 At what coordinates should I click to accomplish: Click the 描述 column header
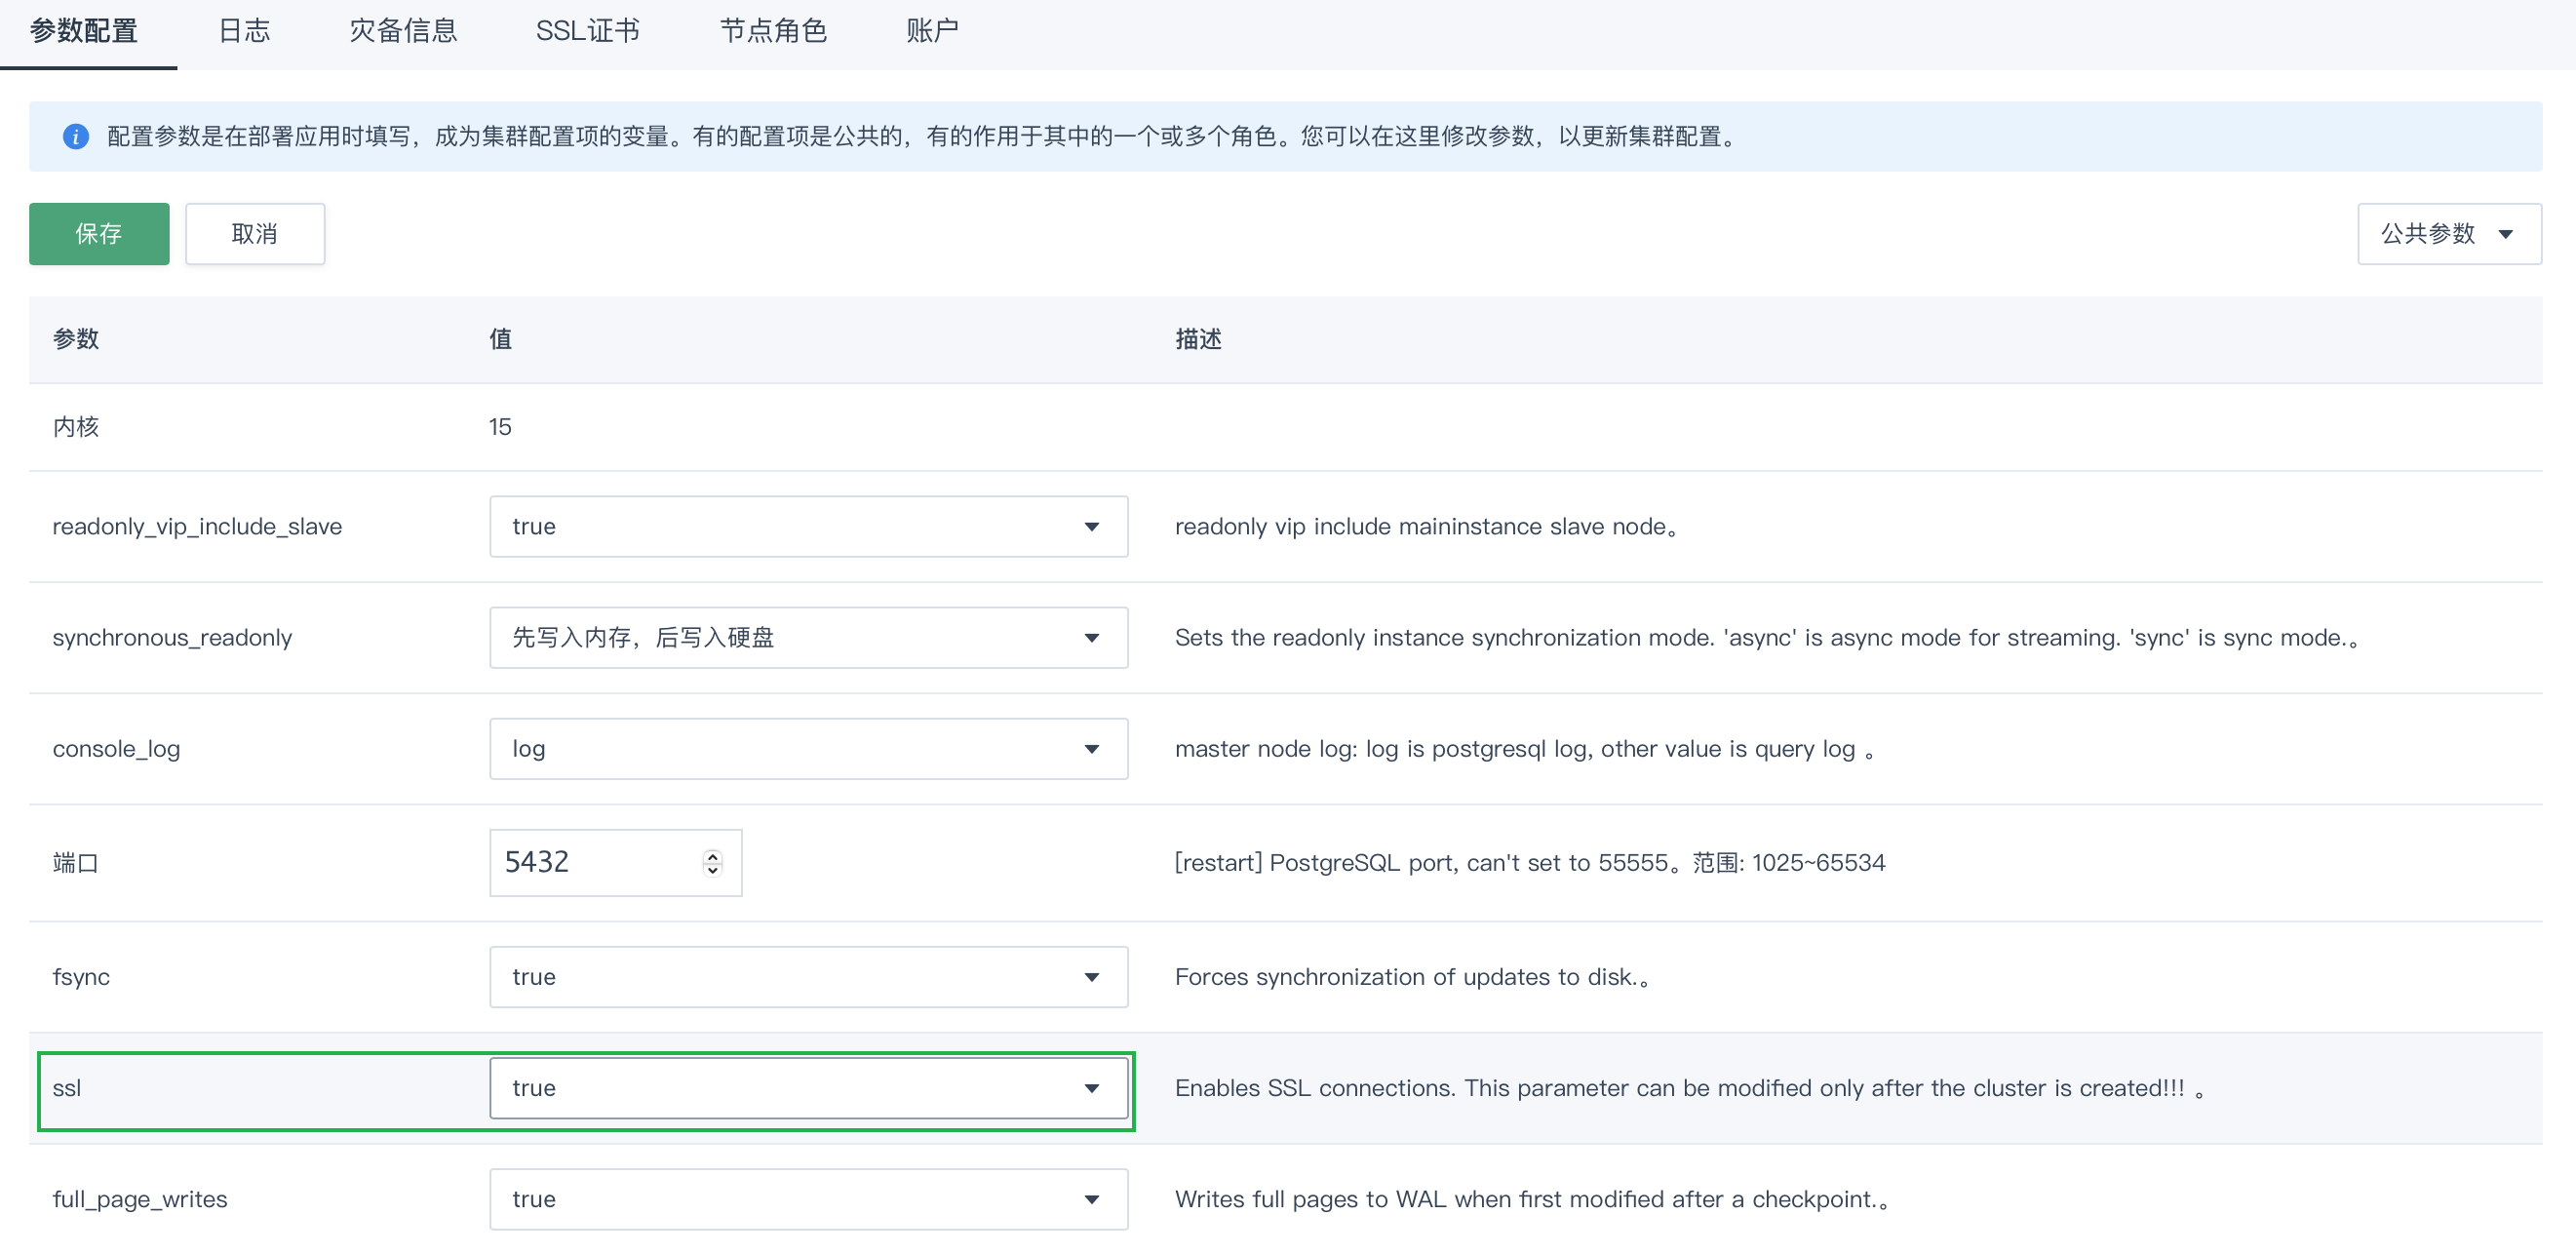(x=1198, y=339)
